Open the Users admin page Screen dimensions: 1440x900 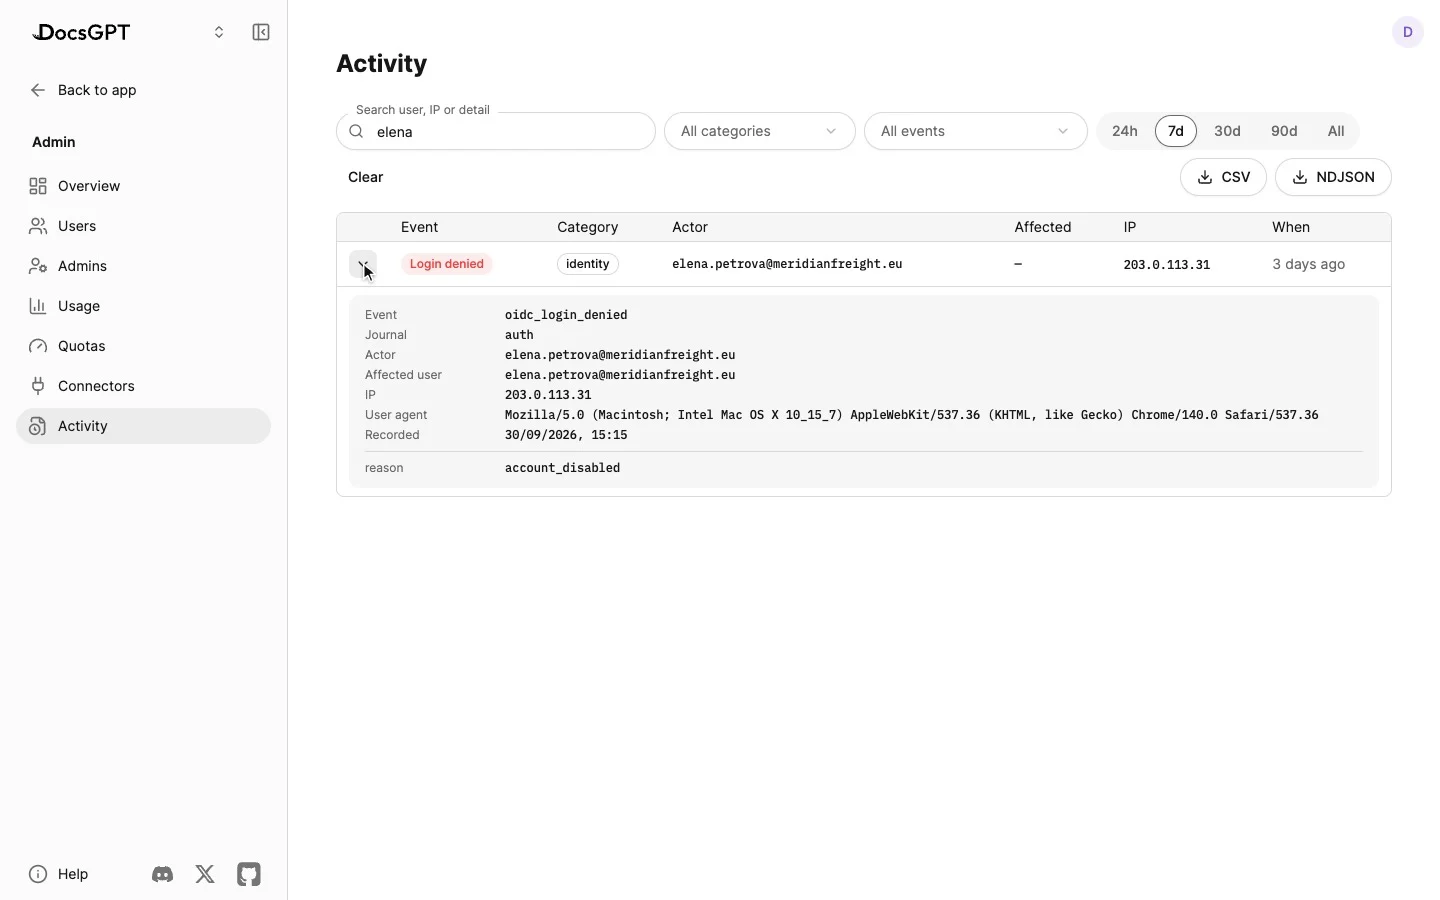pyautogui.click(x=143, y=226)
